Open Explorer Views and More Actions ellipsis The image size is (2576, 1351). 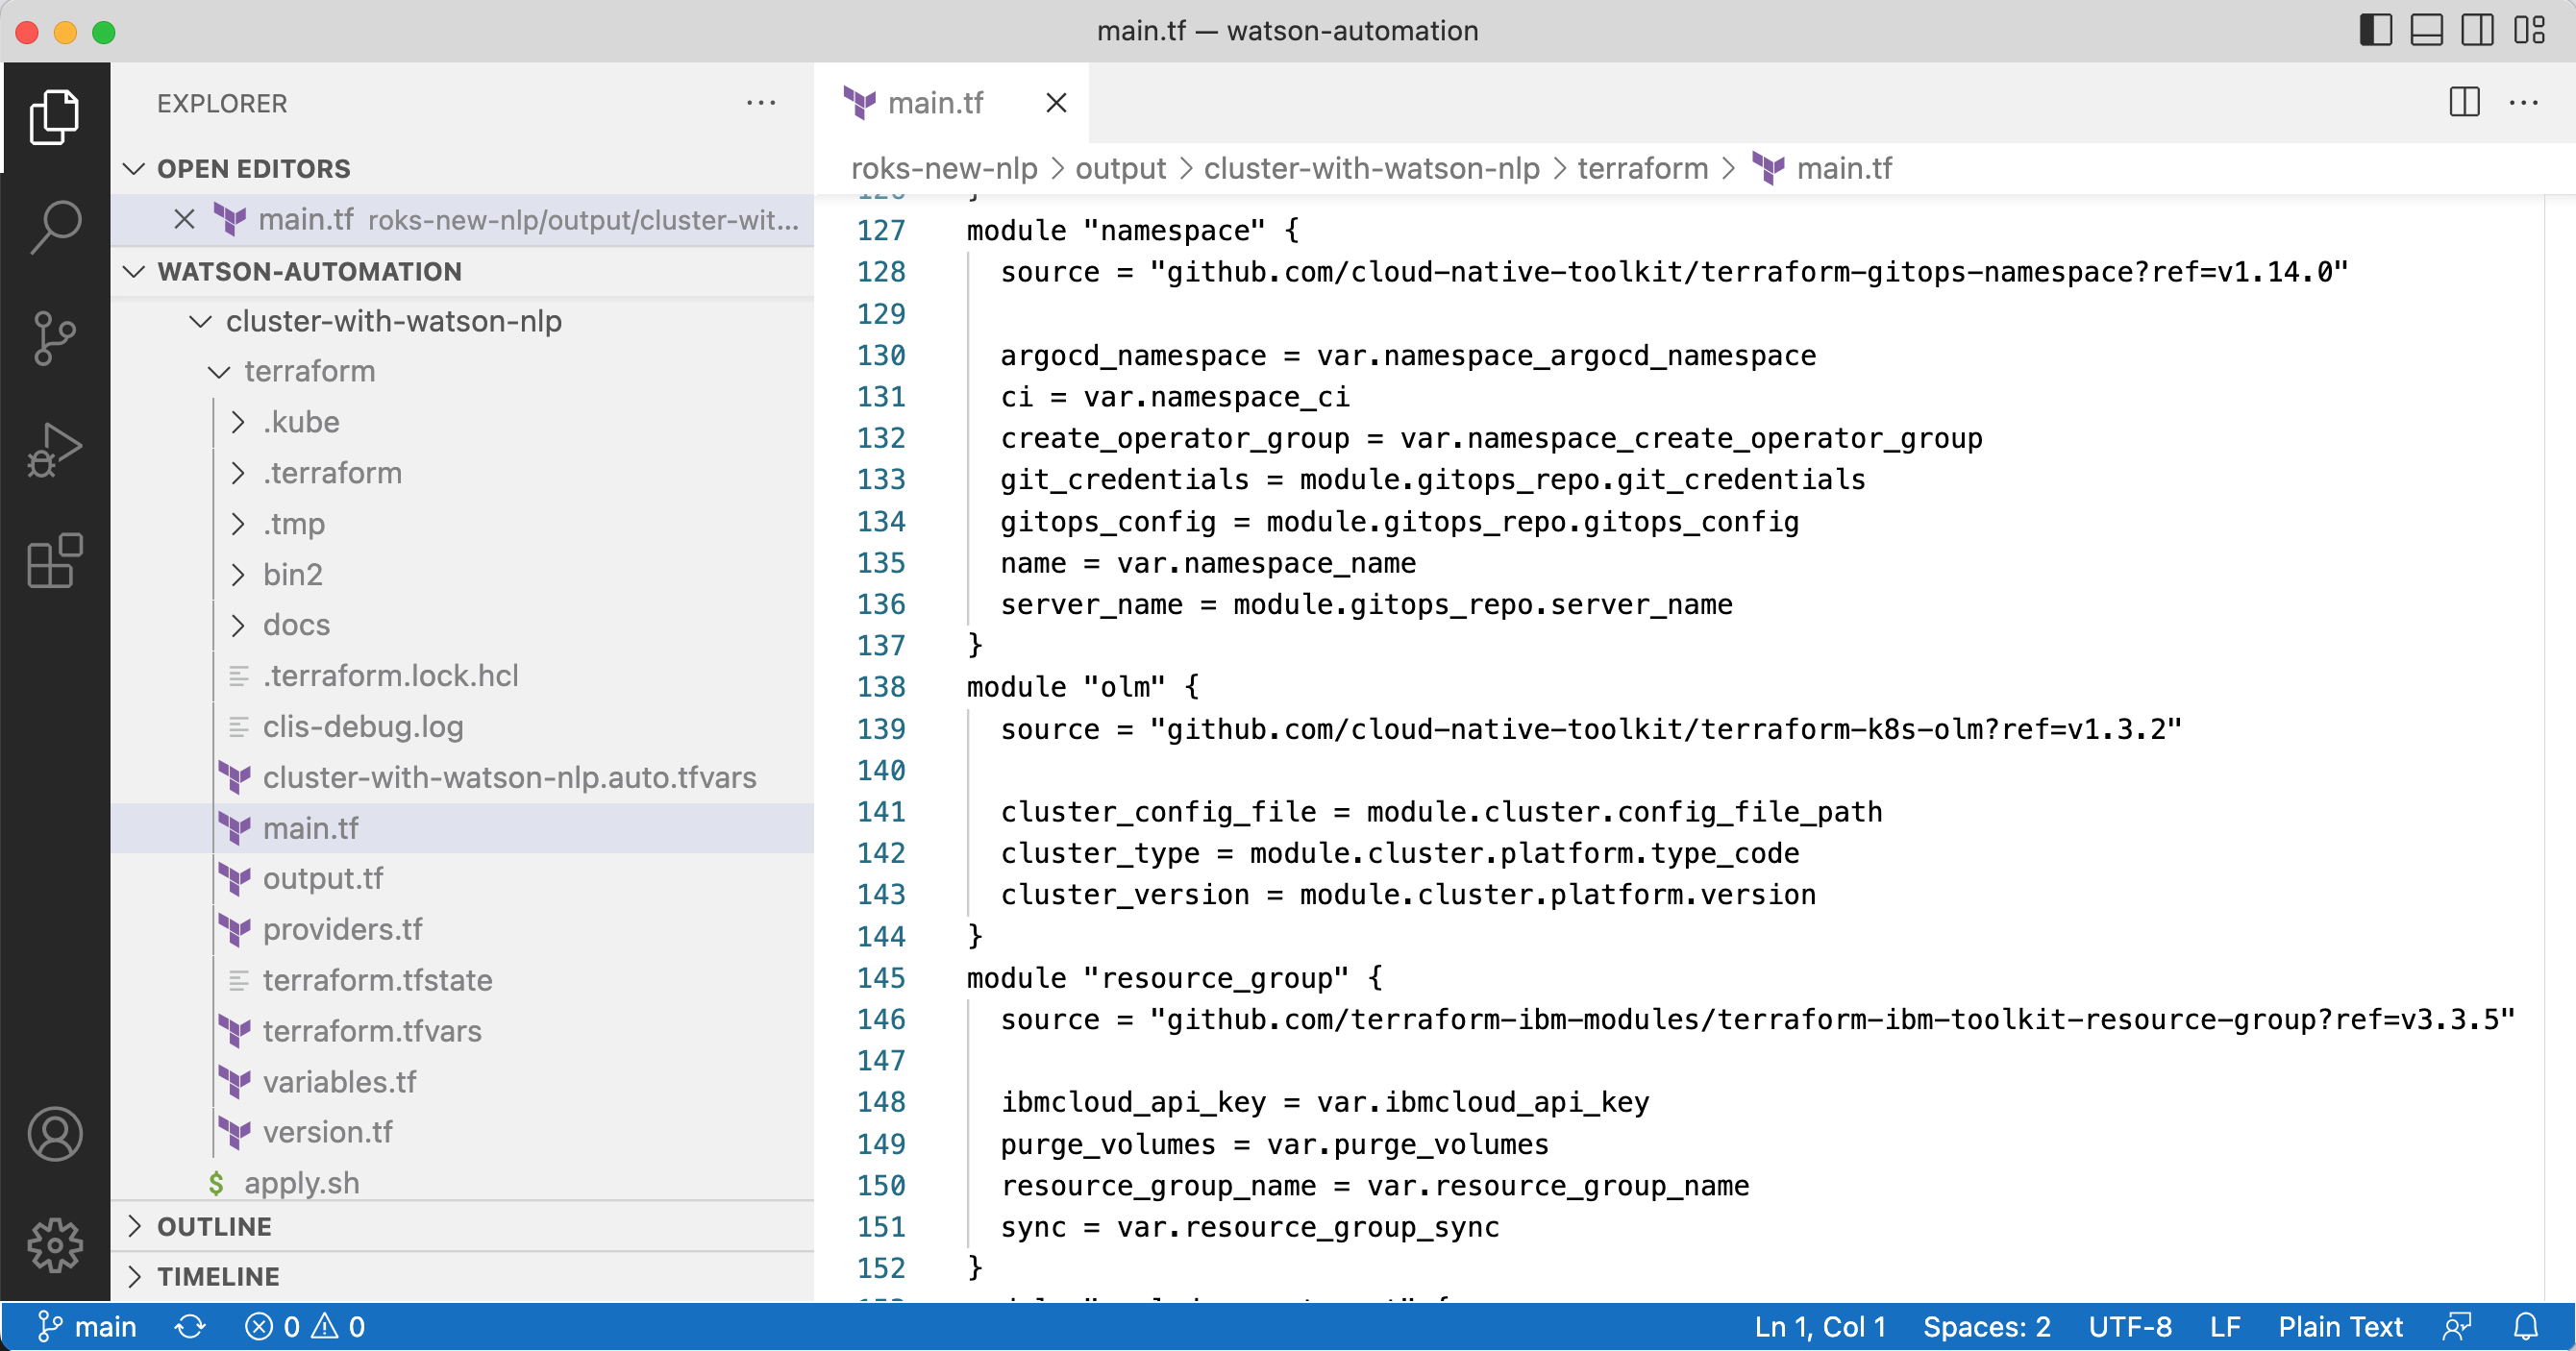tap(761, 103)
